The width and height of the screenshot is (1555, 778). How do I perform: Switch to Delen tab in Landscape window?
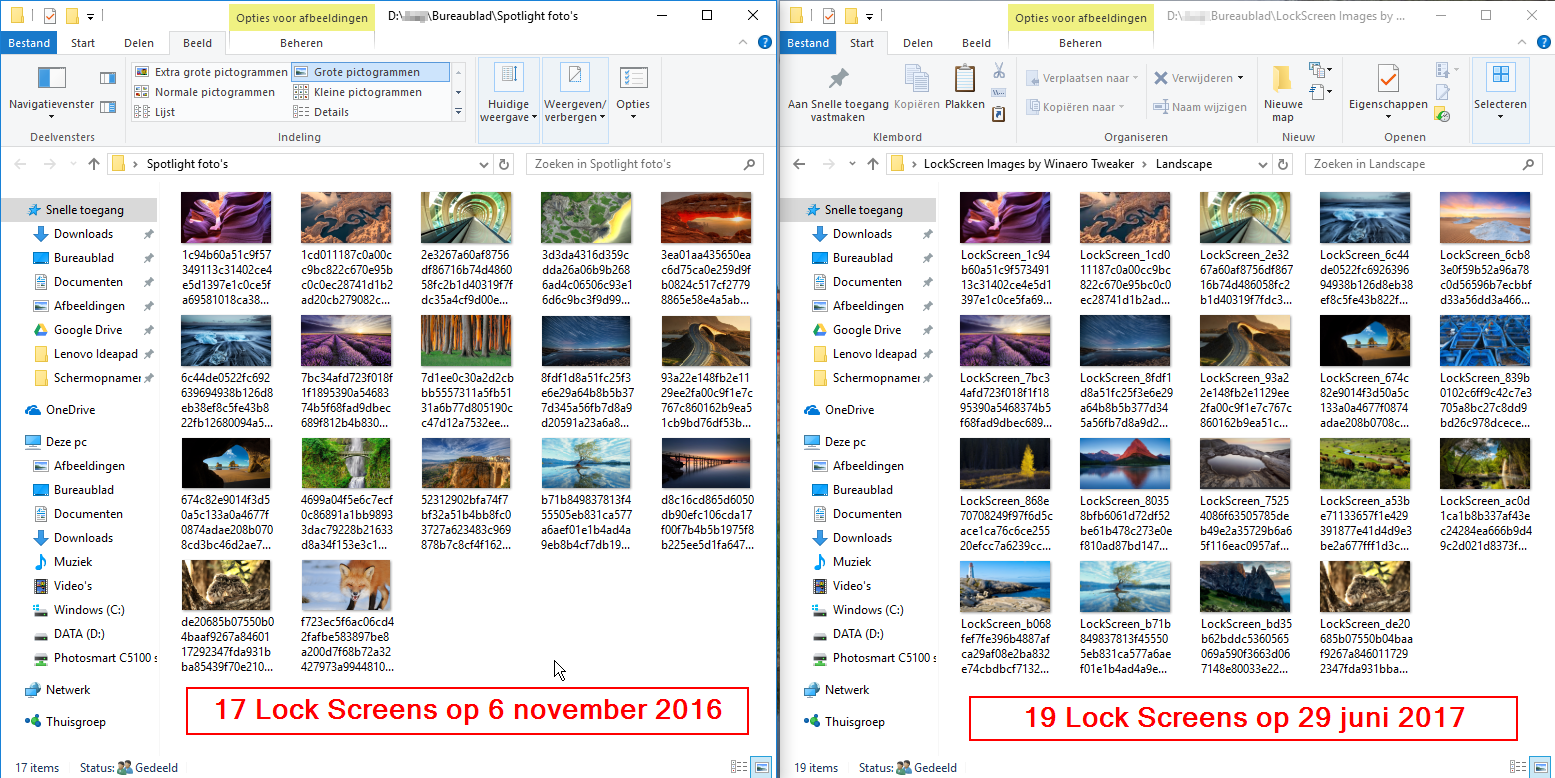pos(917,43)
